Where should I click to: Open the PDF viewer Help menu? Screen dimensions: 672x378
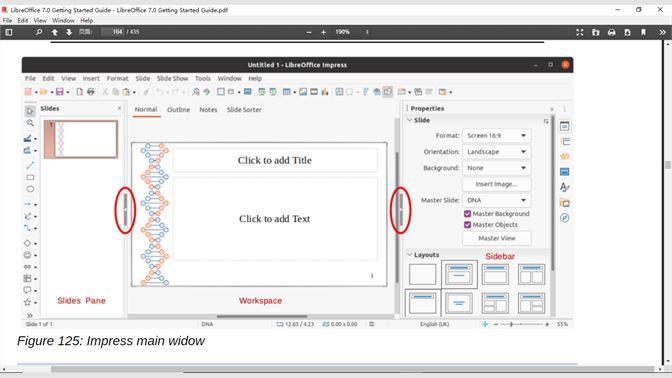[x=87, y=20]
